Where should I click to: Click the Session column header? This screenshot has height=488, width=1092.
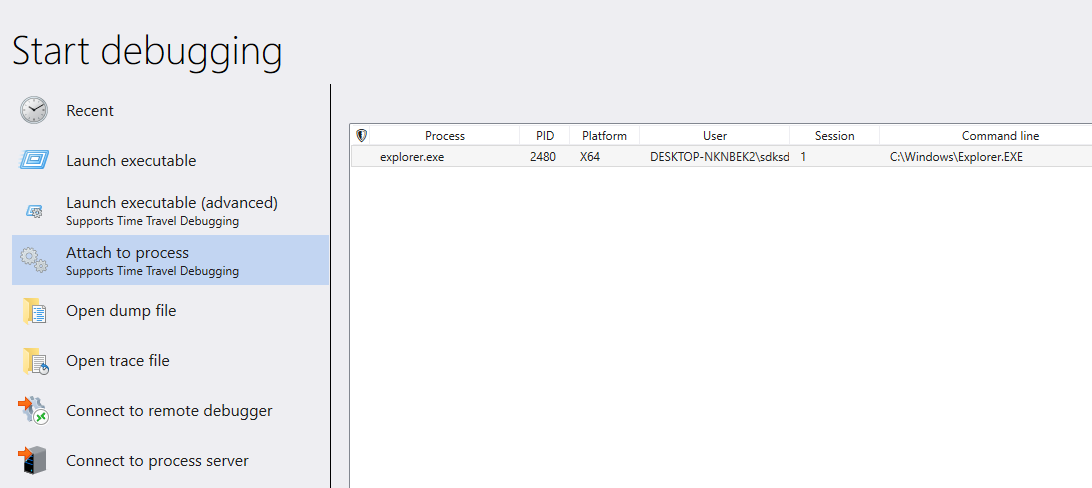834,136
